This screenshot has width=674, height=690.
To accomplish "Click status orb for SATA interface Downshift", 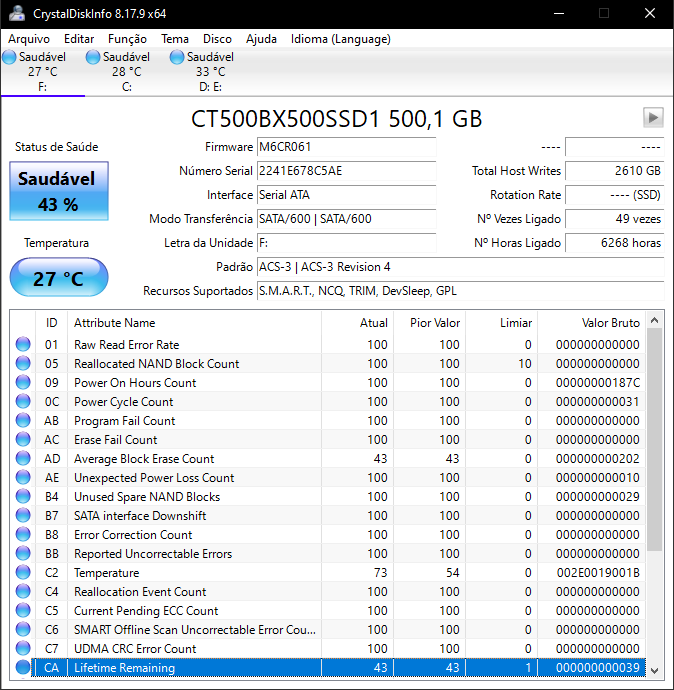I will [23, 515].
